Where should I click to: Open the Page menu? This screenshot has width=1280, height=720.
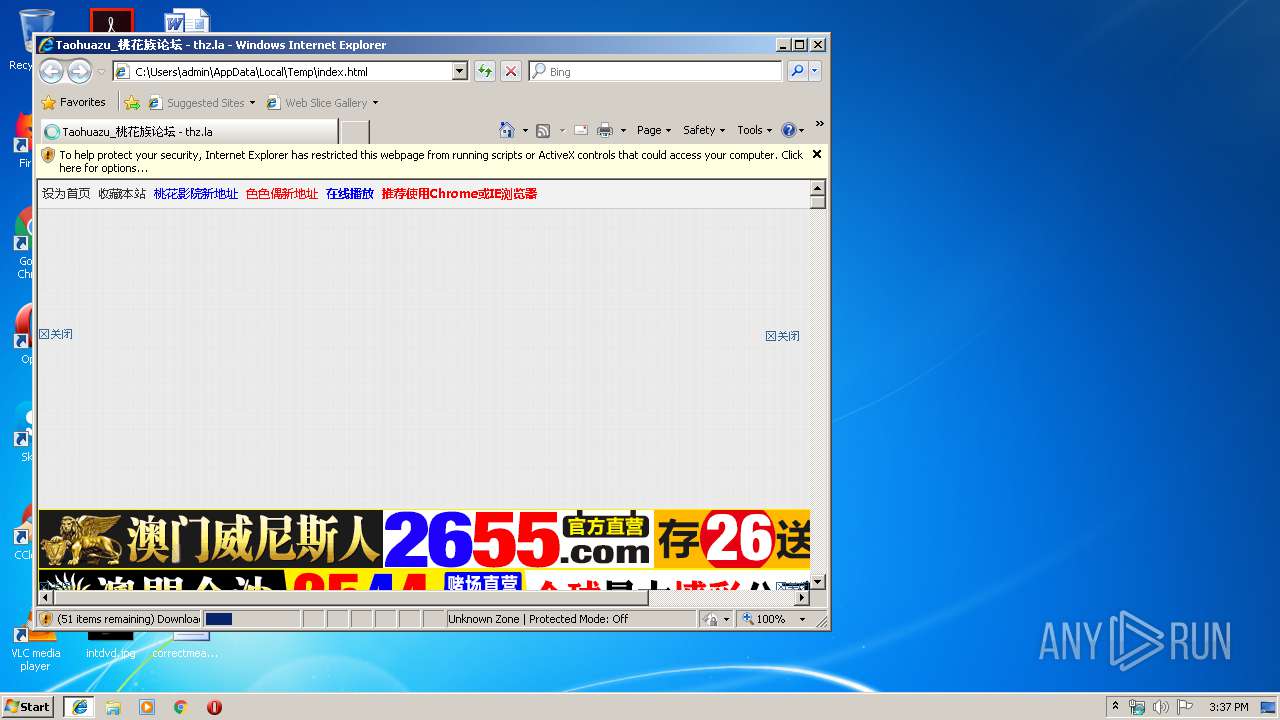pyautogui.click(x=654, y=130)
